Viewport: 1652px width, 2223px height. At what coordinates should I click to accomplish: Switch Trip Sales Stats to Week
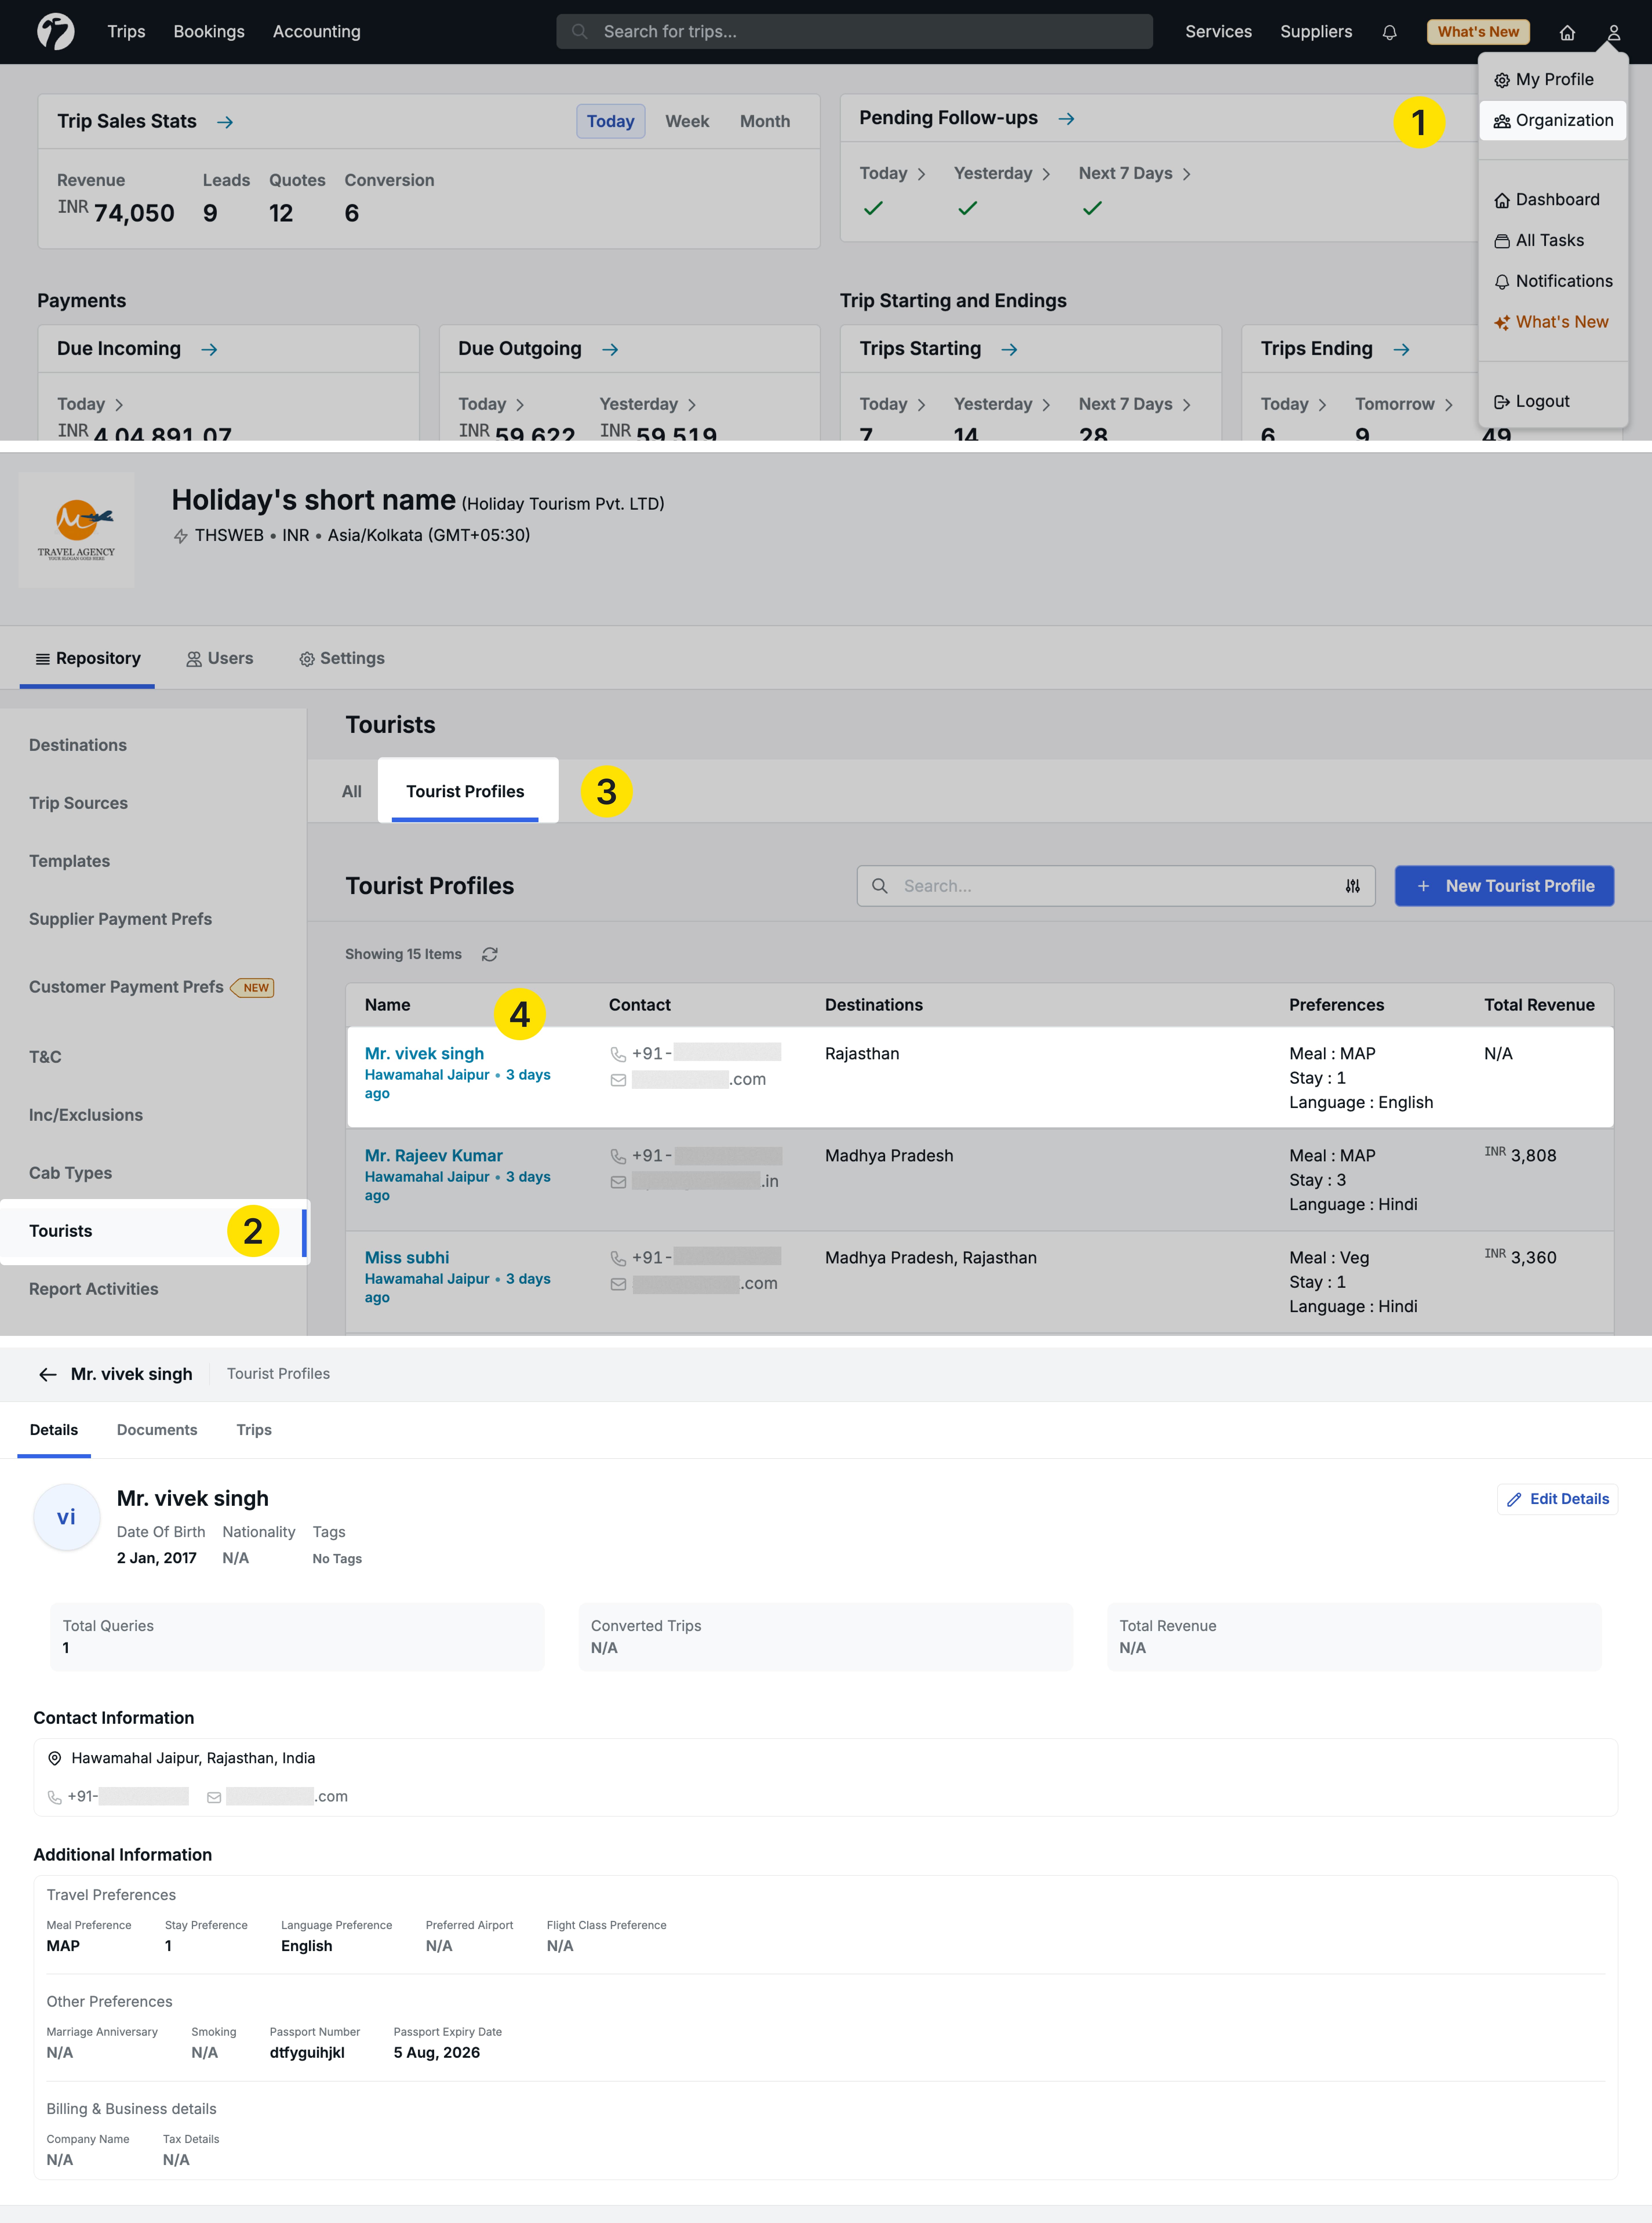687,121
